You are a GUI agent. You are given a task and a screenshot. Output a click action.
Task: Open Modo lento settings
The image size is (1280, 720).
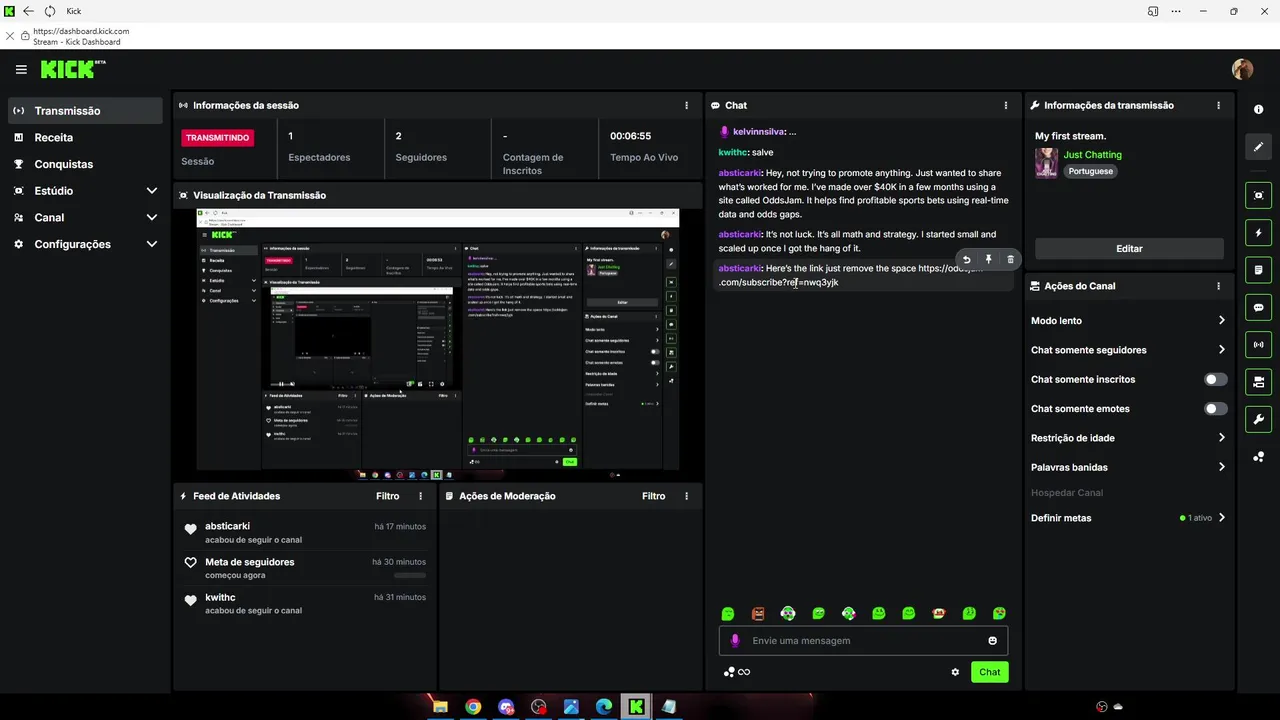pyautogui.click(x=1128, y=321)
